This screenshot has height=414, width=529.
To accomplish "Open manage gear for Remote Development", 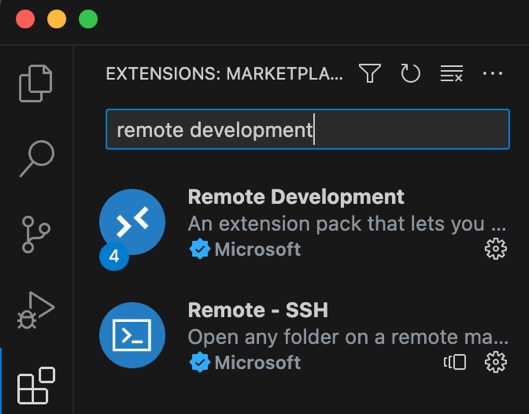I will click(496, 249).
